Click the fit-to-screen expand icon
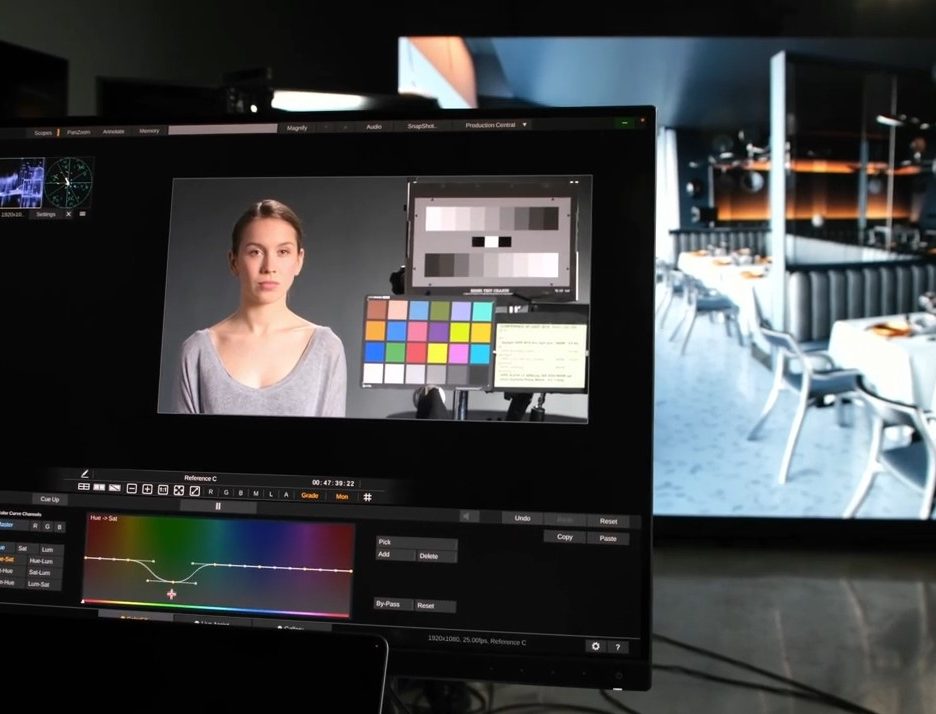The height and width of the screenshot is (714, 936). (179, 490)
